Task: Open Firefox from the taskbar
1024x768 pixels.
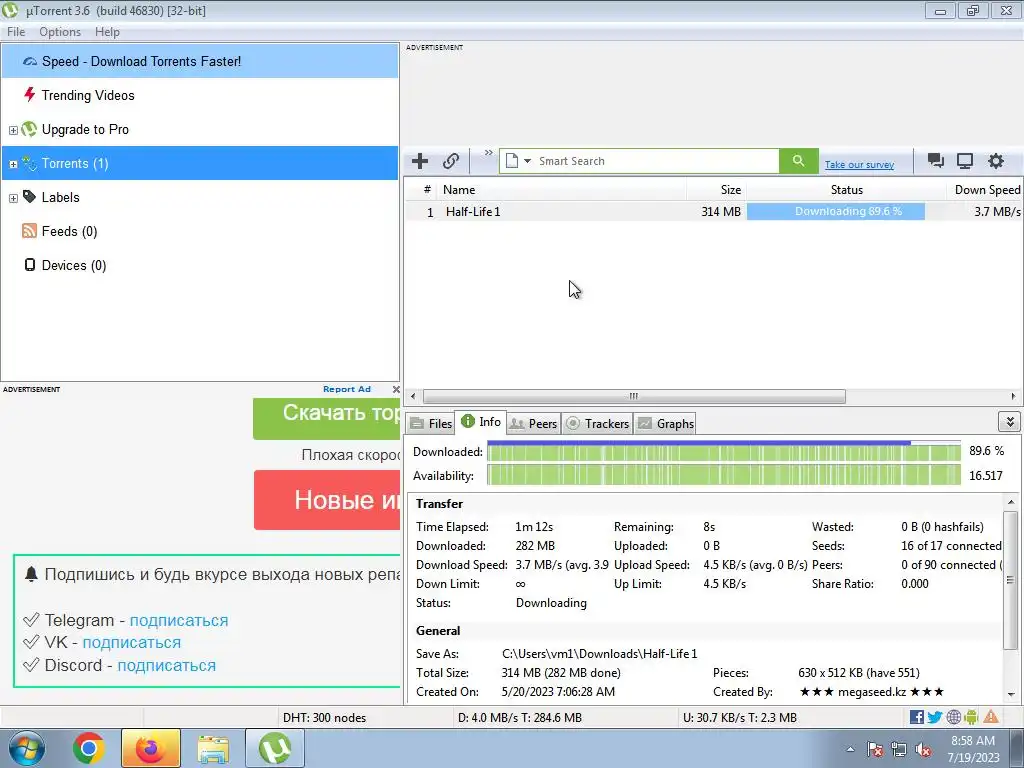Action: pyautogui.click(x=150, y=748)
